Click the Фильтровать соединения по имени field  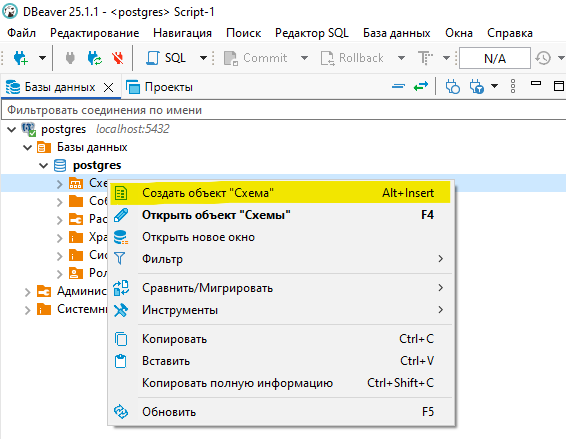[283, 110]
